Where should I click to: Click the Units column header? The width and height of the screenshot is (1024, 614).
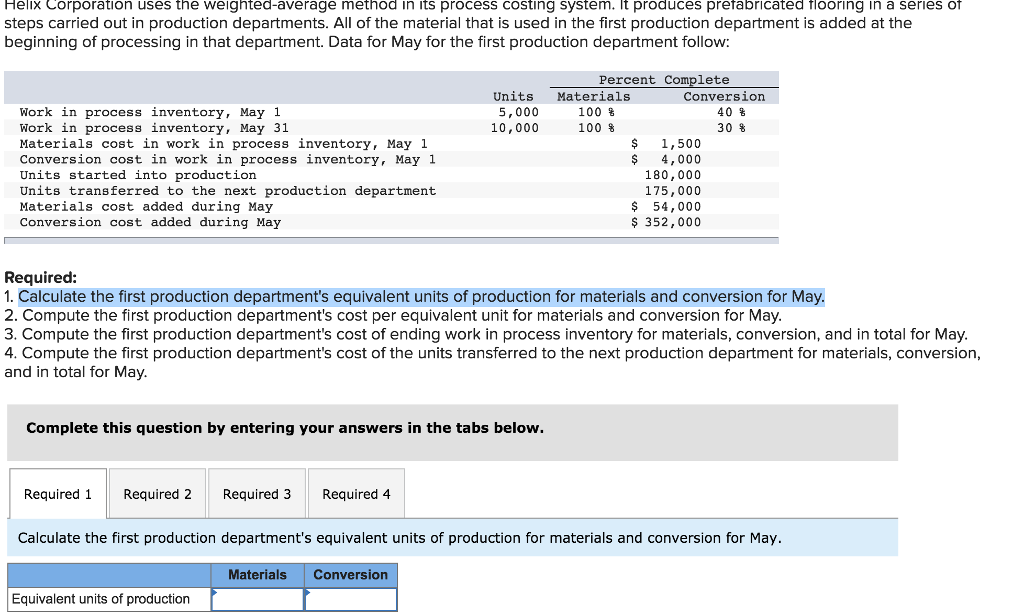(x=512, y=96)
